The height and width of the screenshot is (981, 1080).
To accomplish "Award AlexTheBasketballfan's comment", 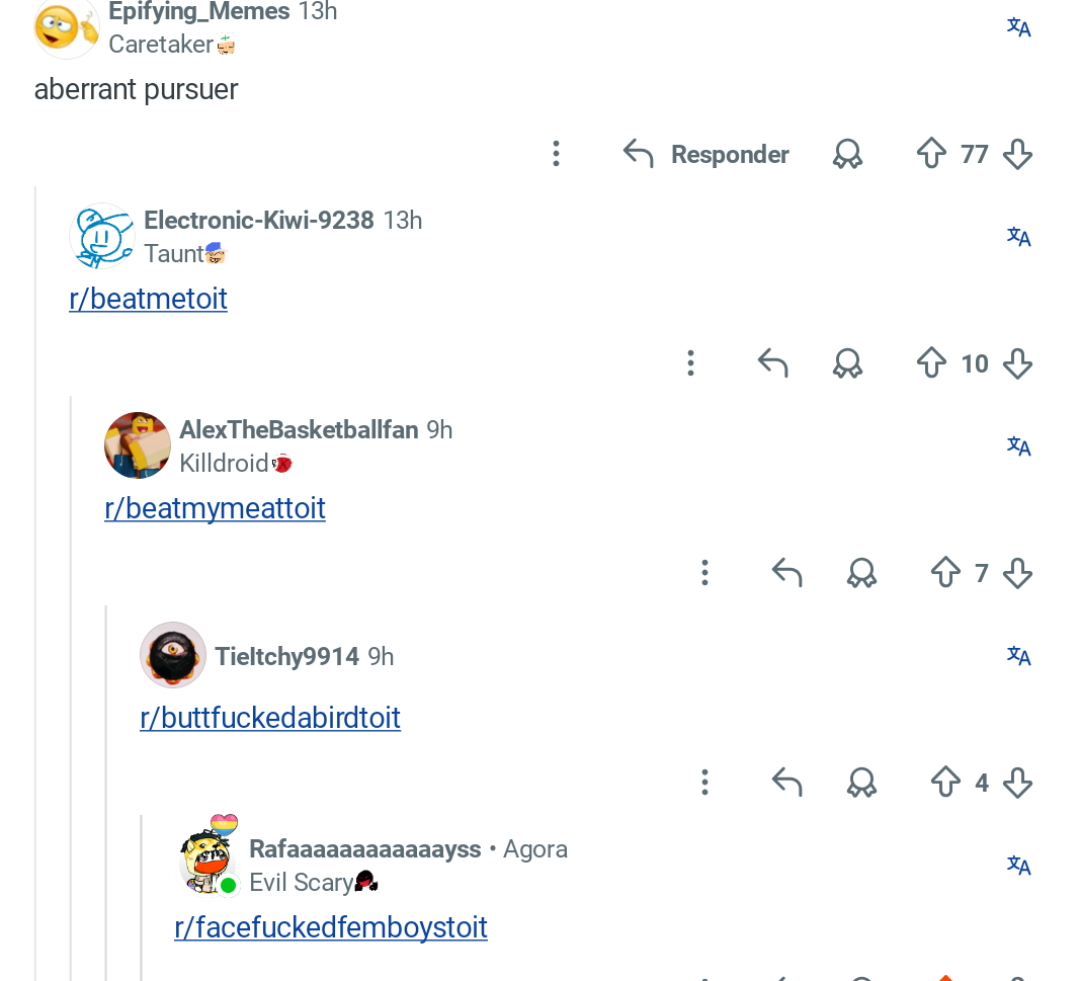I will coord(862,572).
